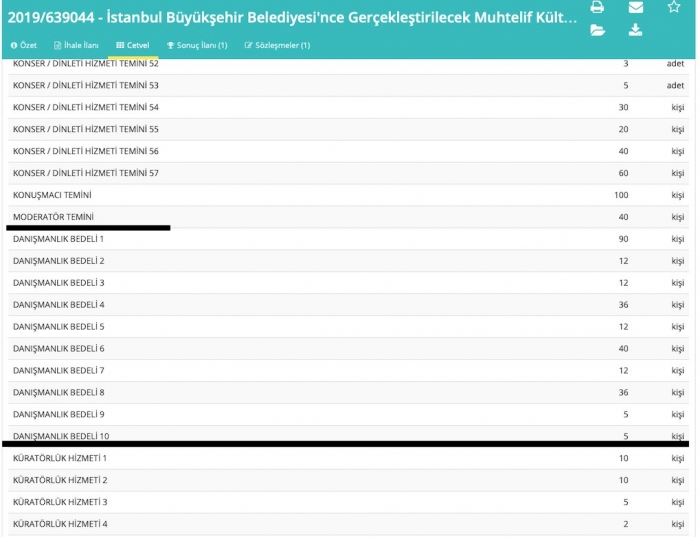The height and width of the screenshot is (537, 700).
Task: Click the KONUŞMACI TEMİNİ row label
Action: [52, 195]
